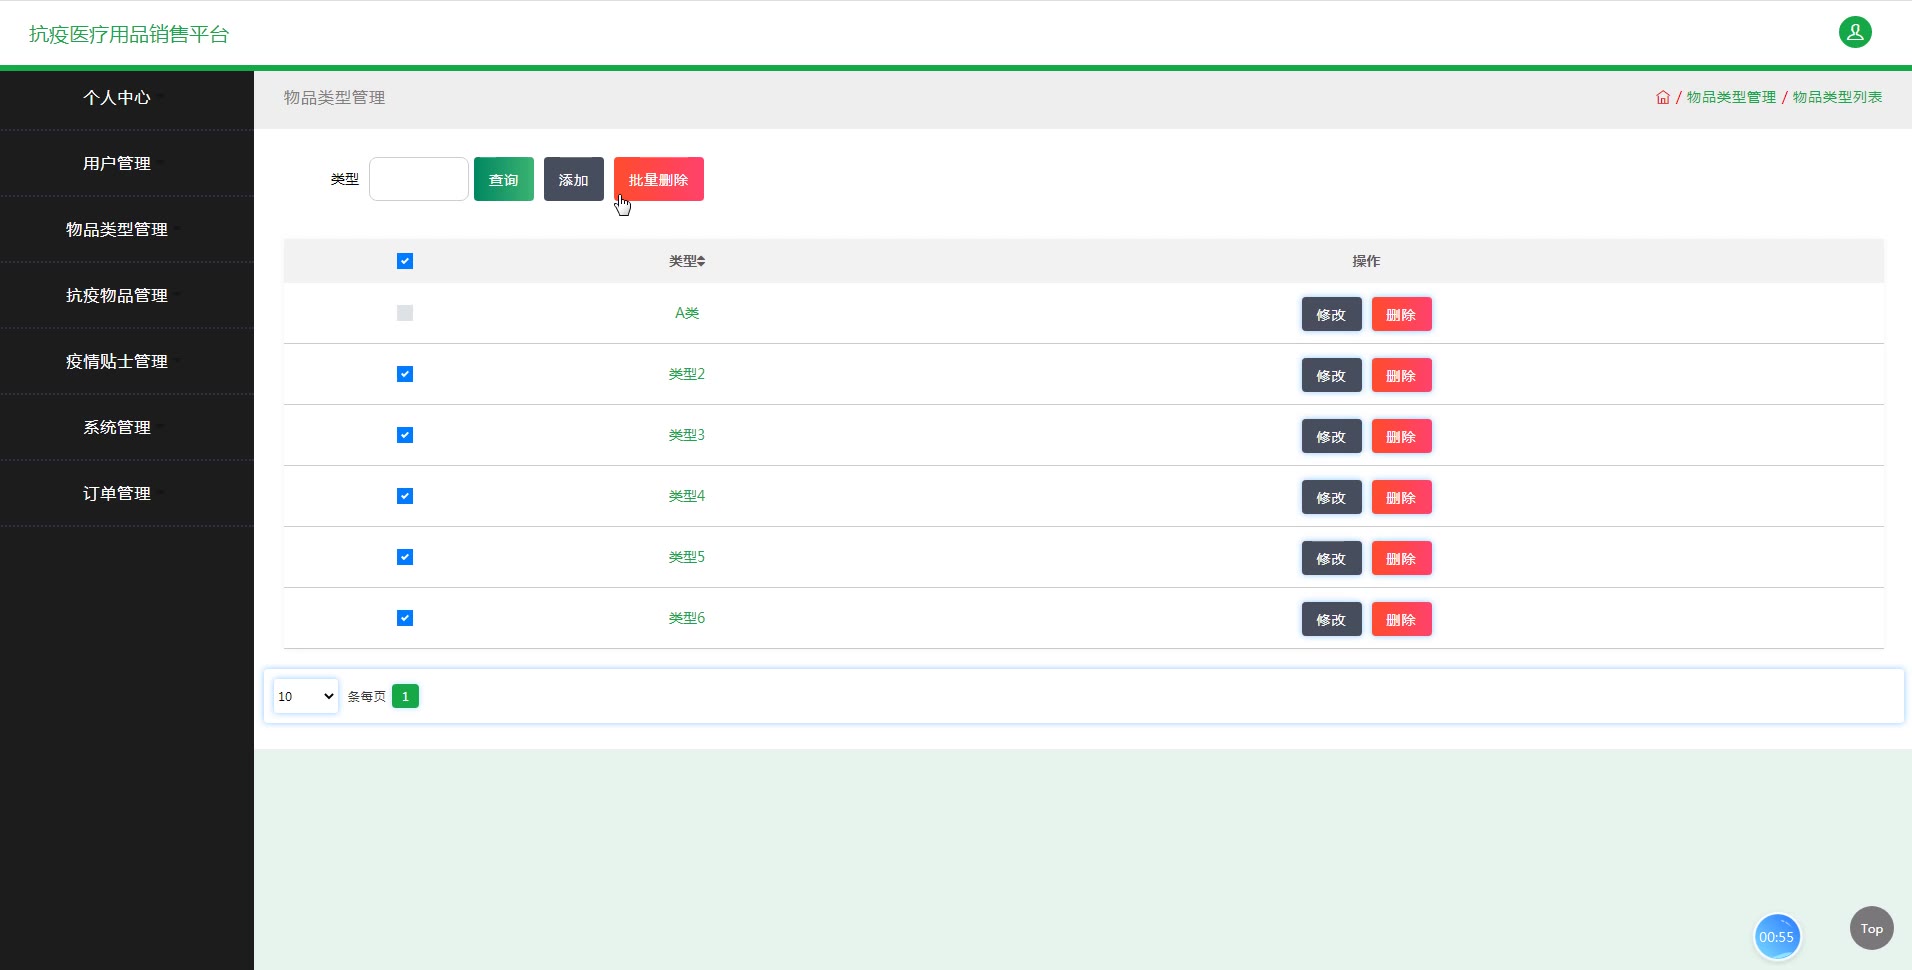Viewport: 1912px width, 970px height.
Task: Toggle the 类型 column sort arrows
Action: pos(701,261)
